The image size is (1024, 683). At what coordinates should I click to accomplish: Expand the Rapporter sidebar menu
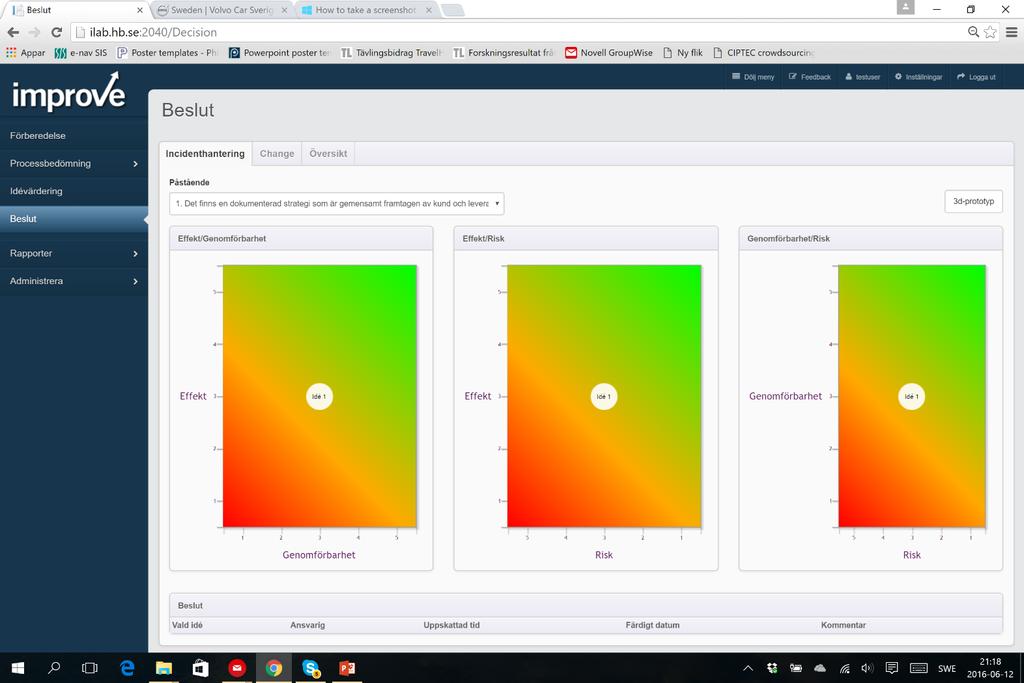coord(74,253)
